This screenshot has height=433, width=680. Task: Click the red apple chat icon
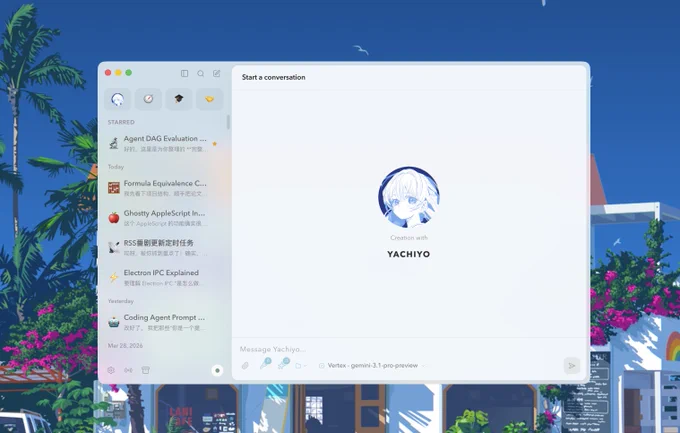pos(114,218)
